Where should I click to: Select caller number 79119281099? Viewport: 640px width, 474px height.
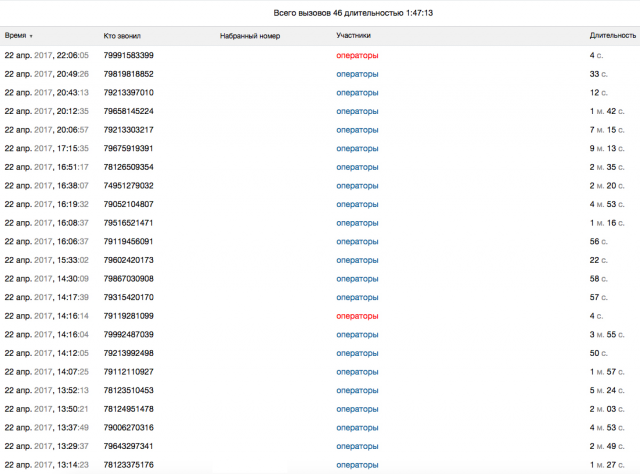(x=129, y=316)
